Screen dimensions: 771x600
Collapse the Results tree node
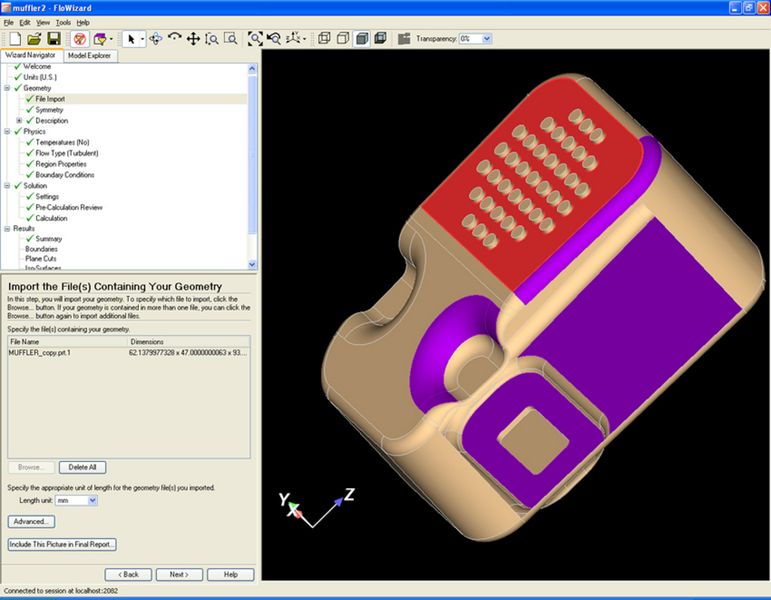pyautogui.click(x=7, y=229)
